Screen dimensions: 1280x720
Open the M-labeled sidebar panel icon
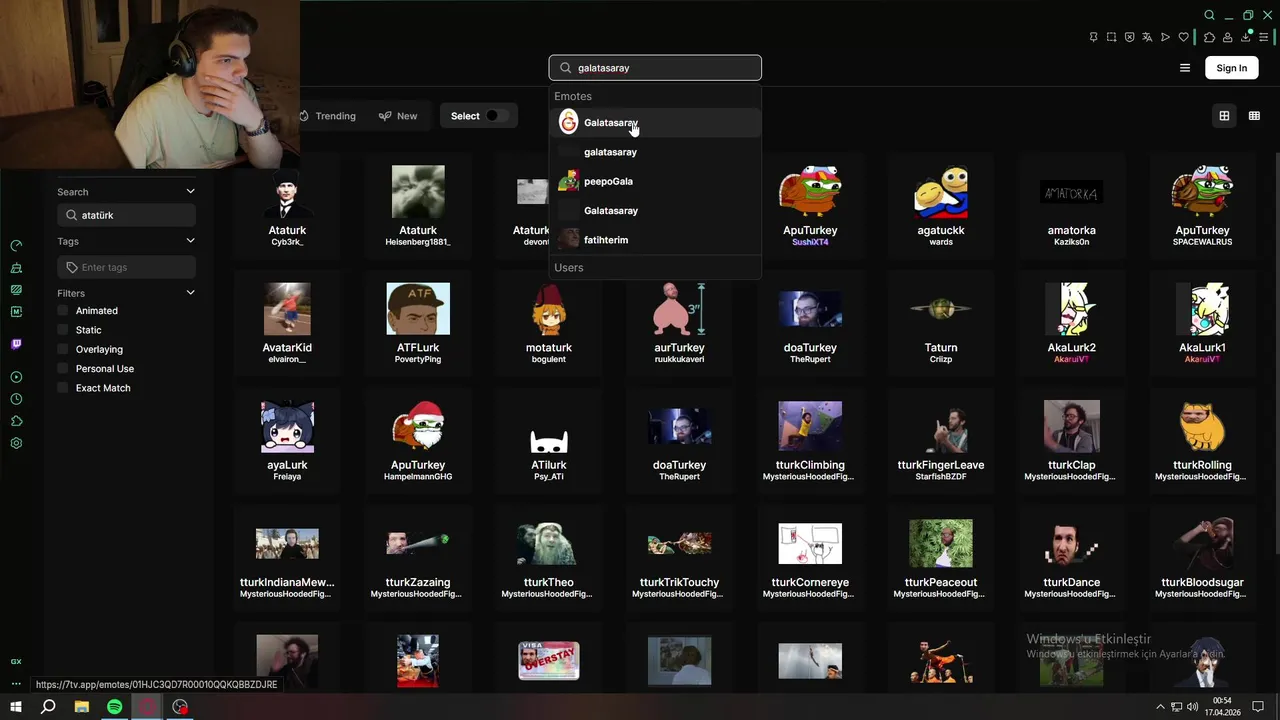coord(16,312)
